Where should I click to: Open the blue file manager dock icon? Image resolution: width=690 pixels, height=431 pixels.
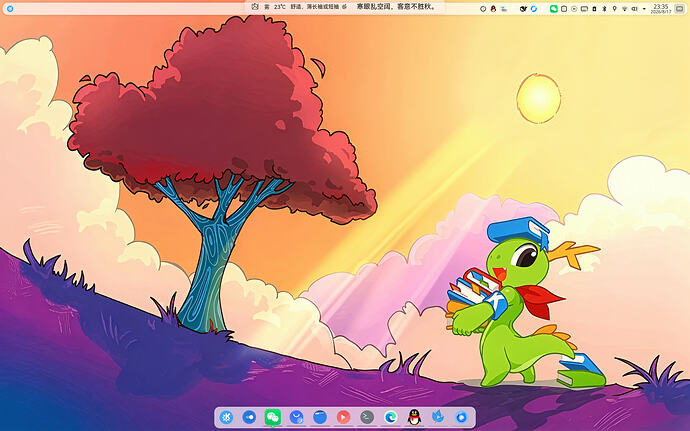(x=320, y=417)
